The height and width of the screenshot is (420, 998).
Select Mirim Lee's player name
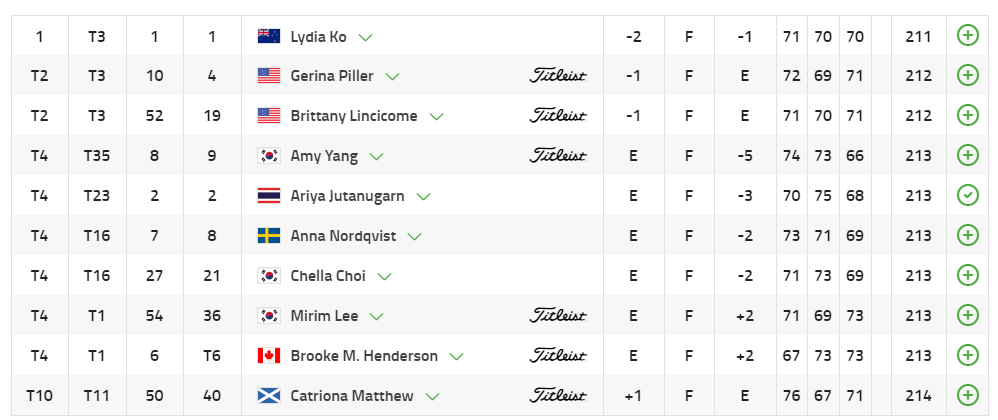325,316
